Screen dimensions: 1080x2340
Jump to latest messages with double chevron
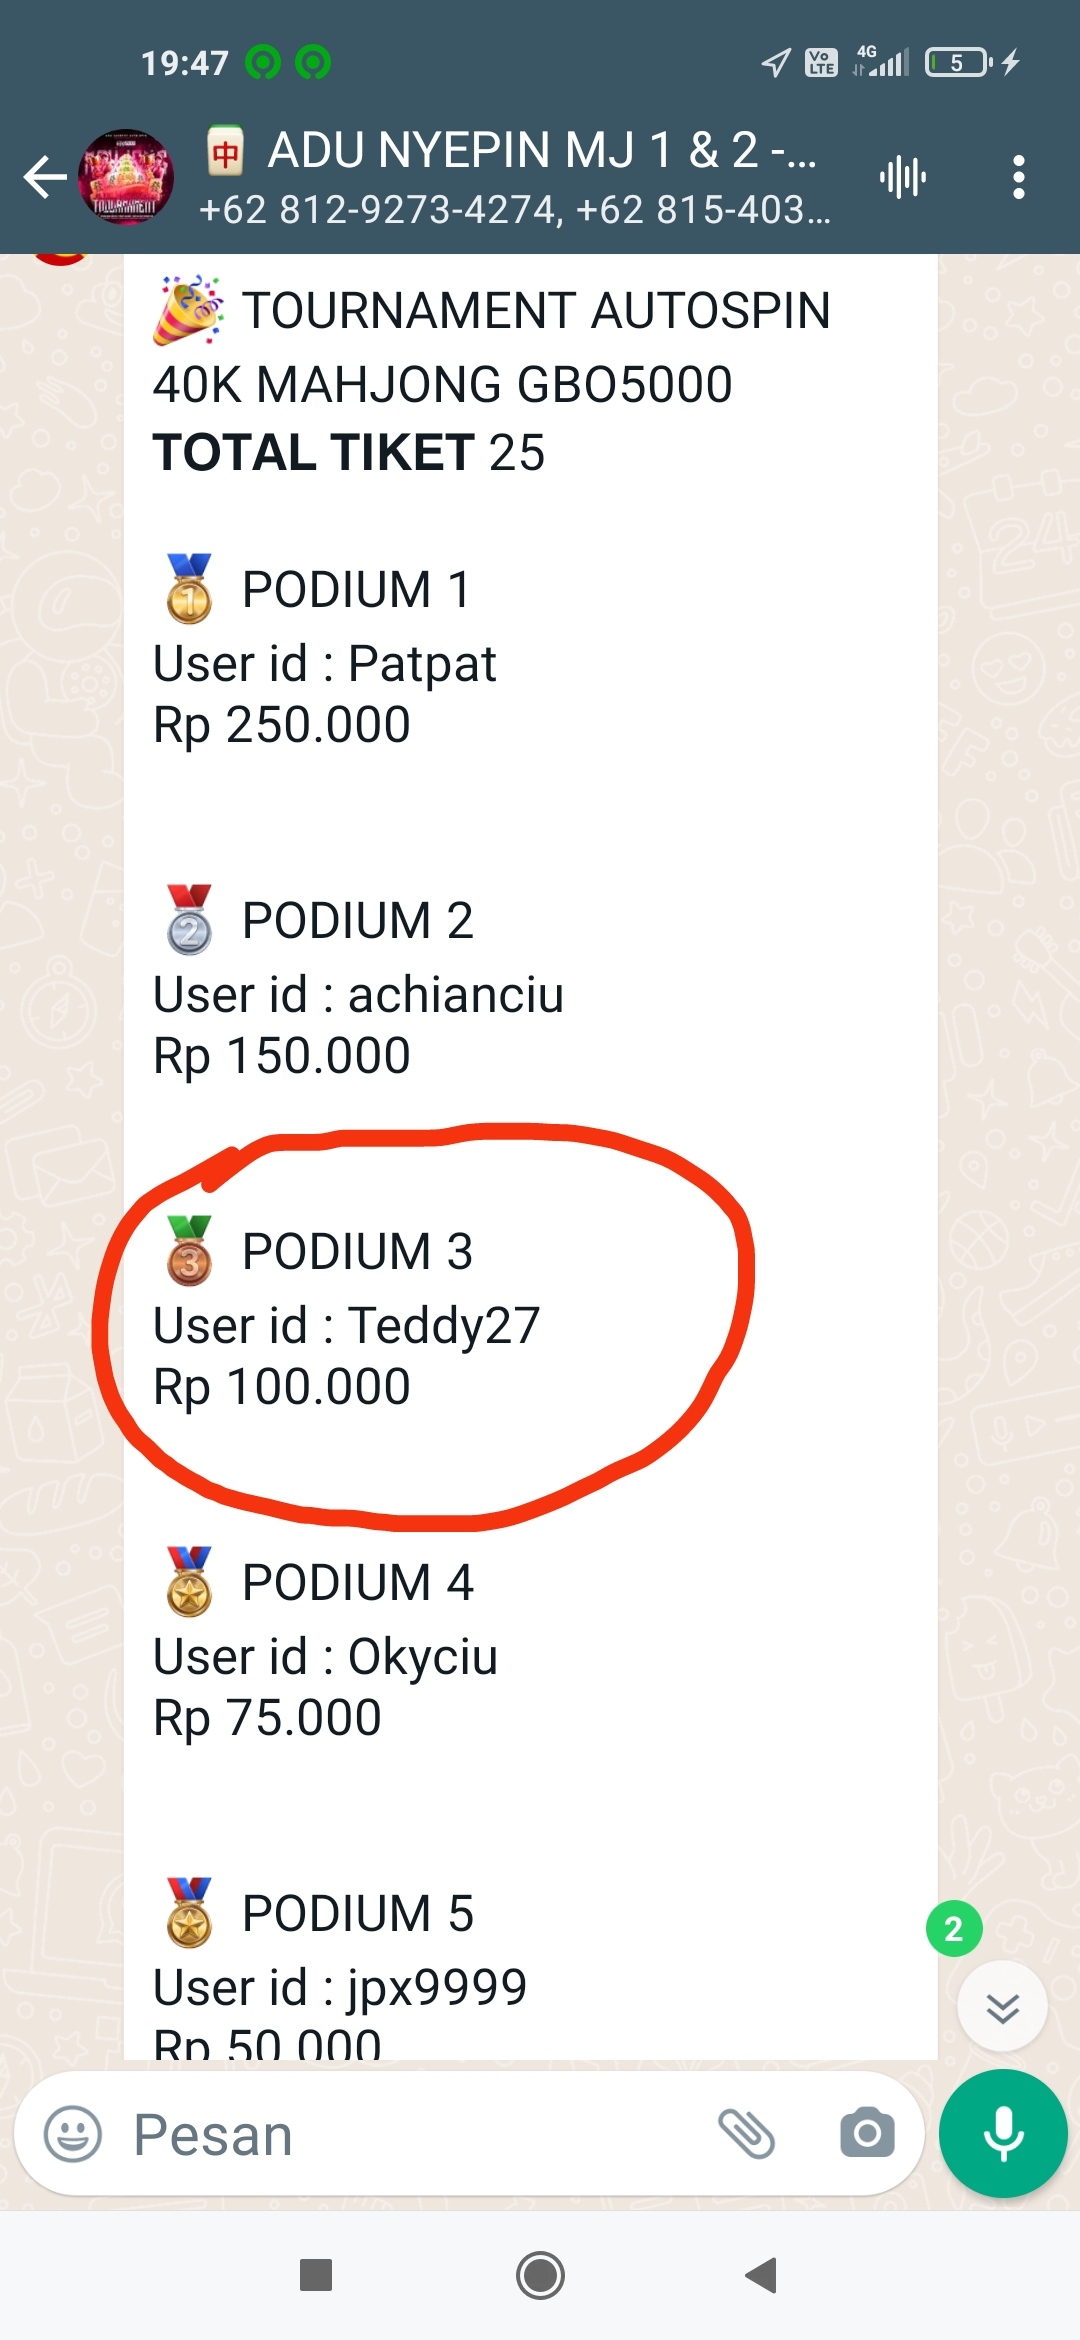tap(1002, 2007)
